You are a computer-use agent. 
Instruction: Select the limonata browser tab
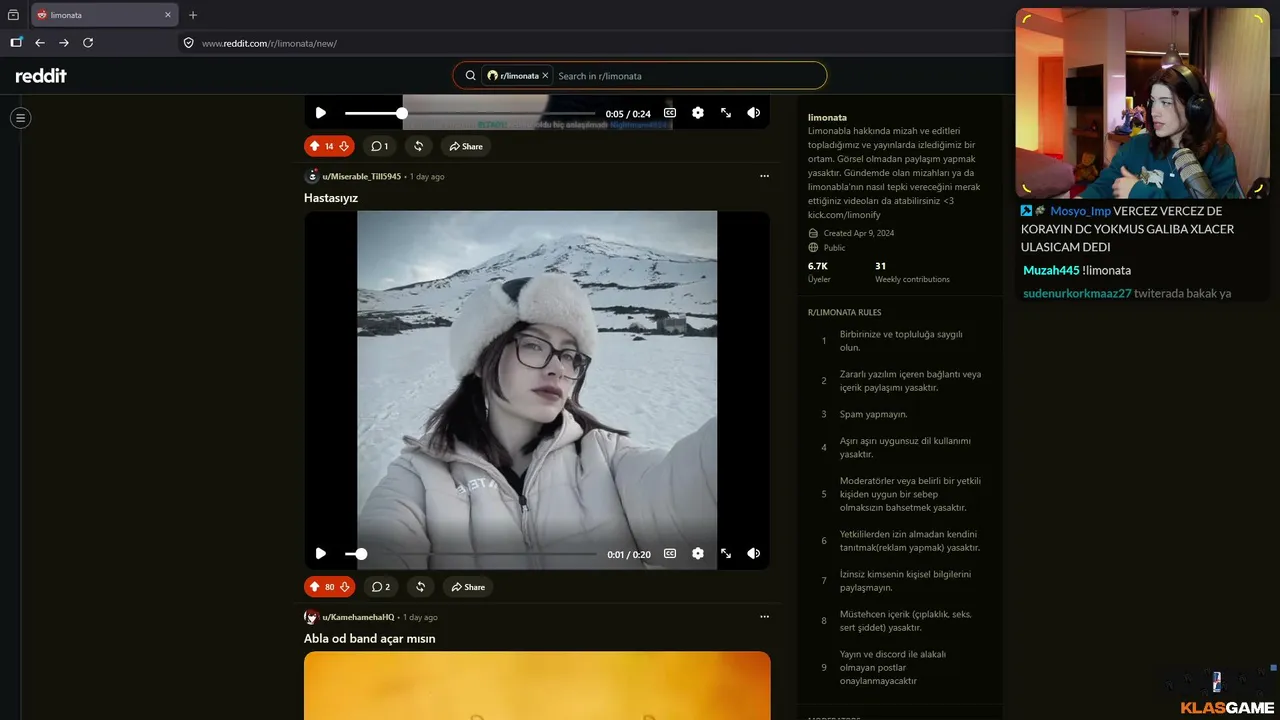click(x=105, y=15)
